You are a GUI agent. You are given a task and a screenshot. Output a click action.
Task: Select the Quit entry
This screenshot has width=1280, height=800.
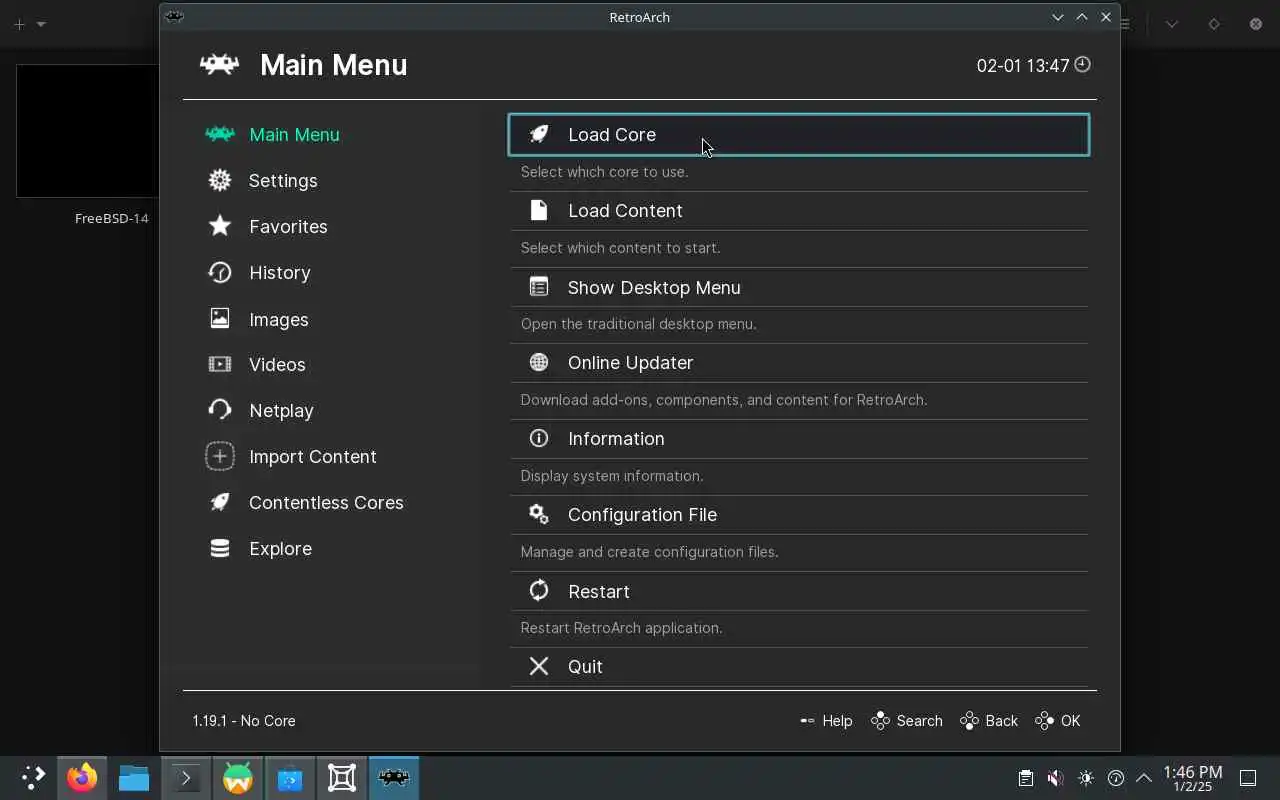tap(799, 667)
